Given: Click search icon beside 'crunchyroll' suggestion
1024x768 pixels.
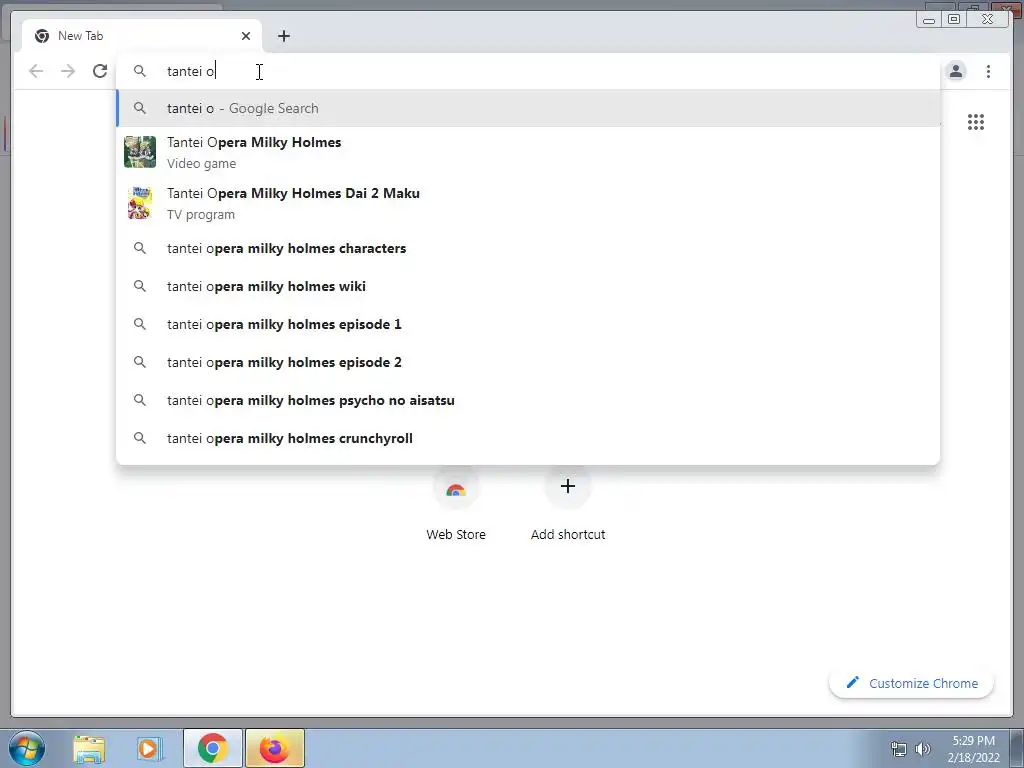Looking at the screenshot, I should (x=140, y=438).
